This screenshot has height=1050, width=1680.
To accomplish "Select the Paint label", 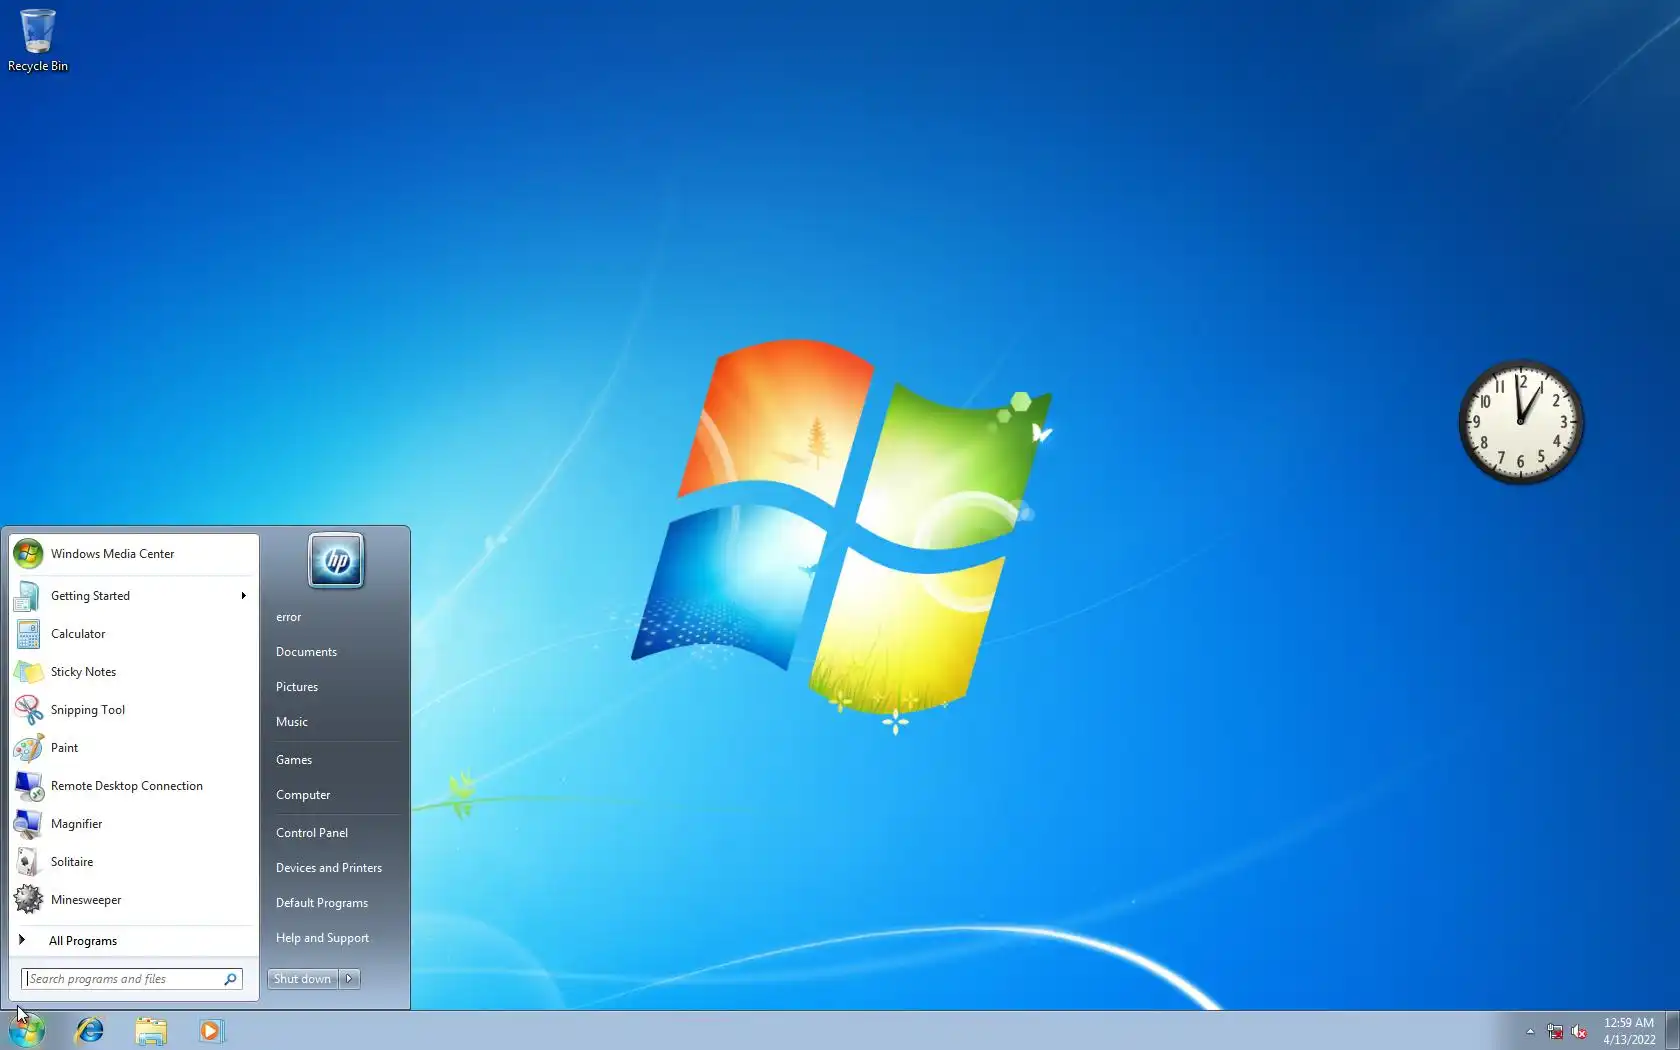I will (x=64, y=748).
